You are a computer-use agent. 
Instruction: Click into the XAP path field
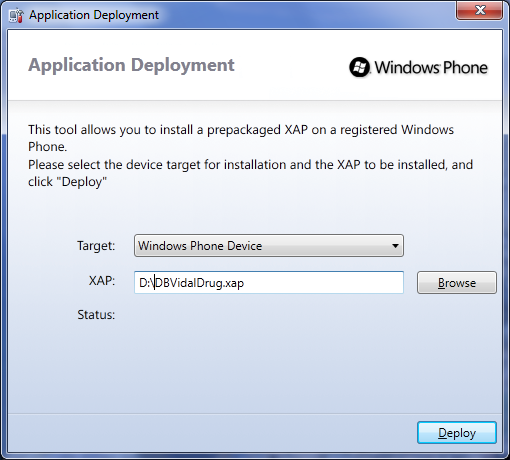269,283
